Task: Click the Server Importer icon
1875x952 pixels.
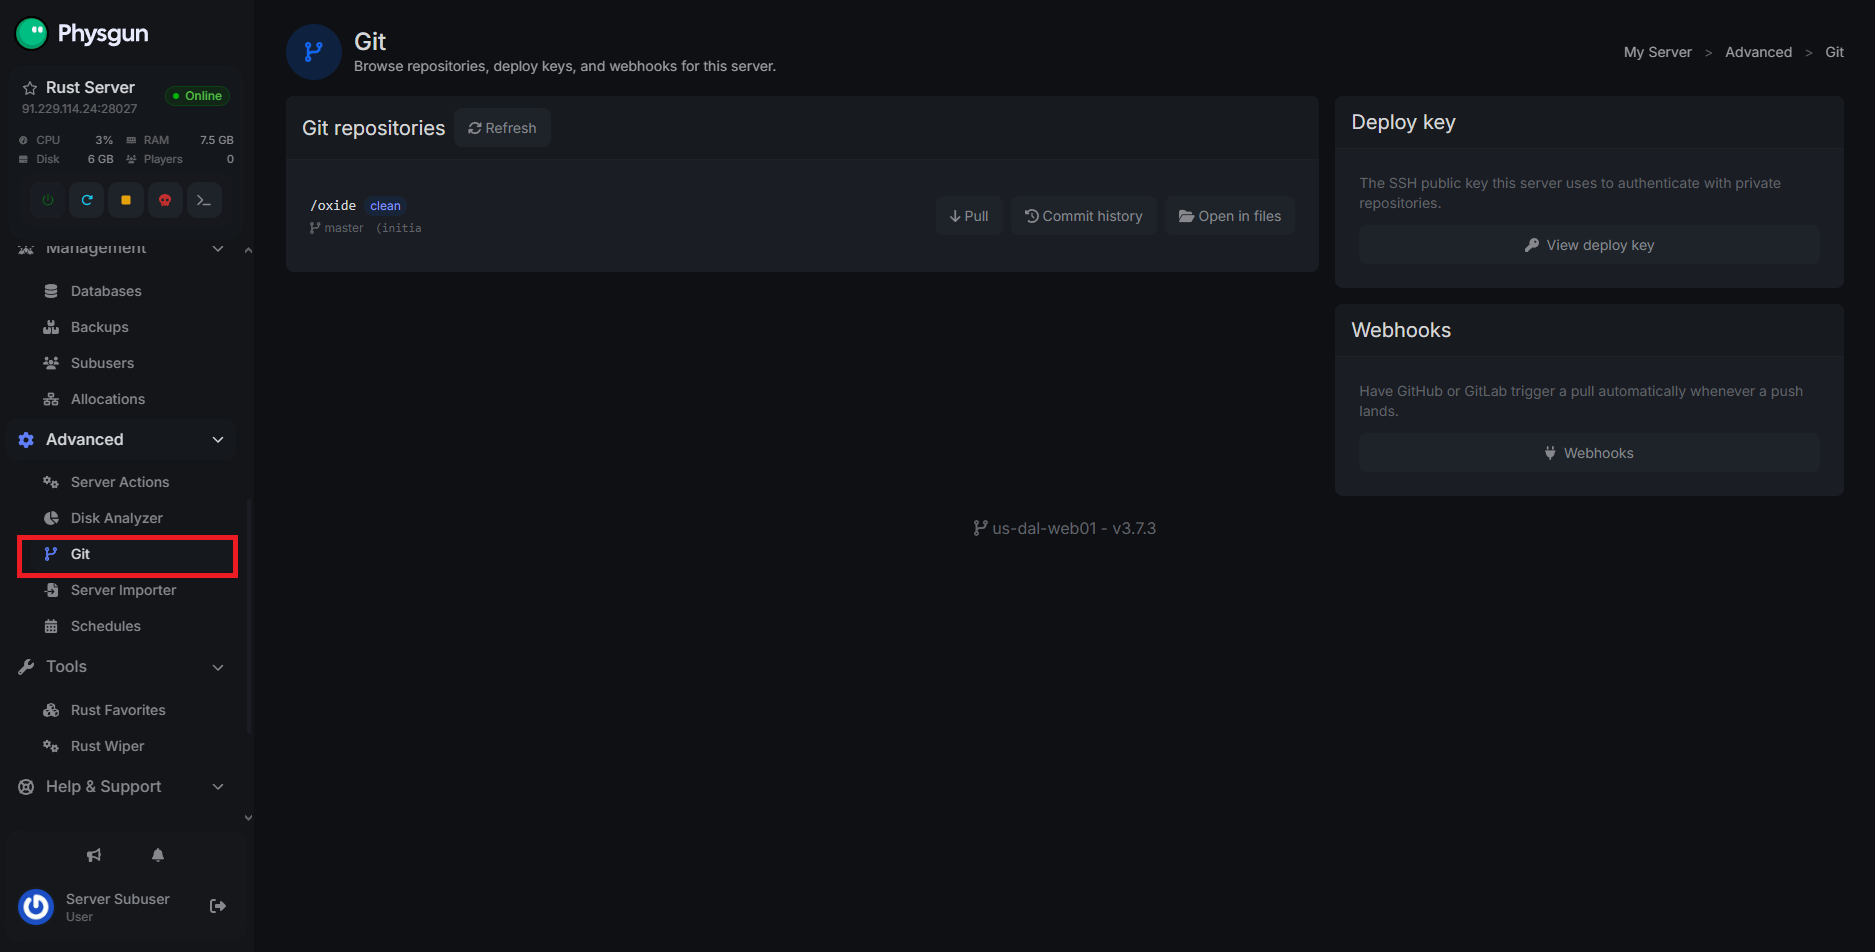Action: pyautogui.click(x=51, y=590)
